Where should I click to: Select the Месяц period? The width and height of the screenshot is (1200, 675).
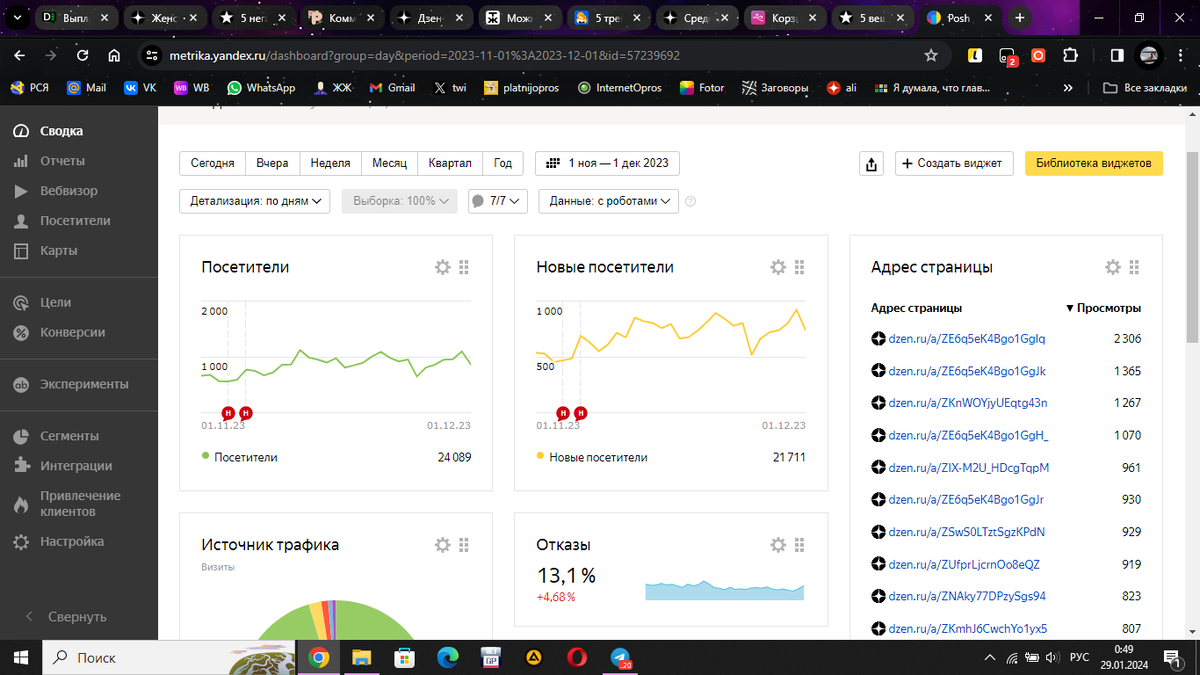(x=390, y=163)
